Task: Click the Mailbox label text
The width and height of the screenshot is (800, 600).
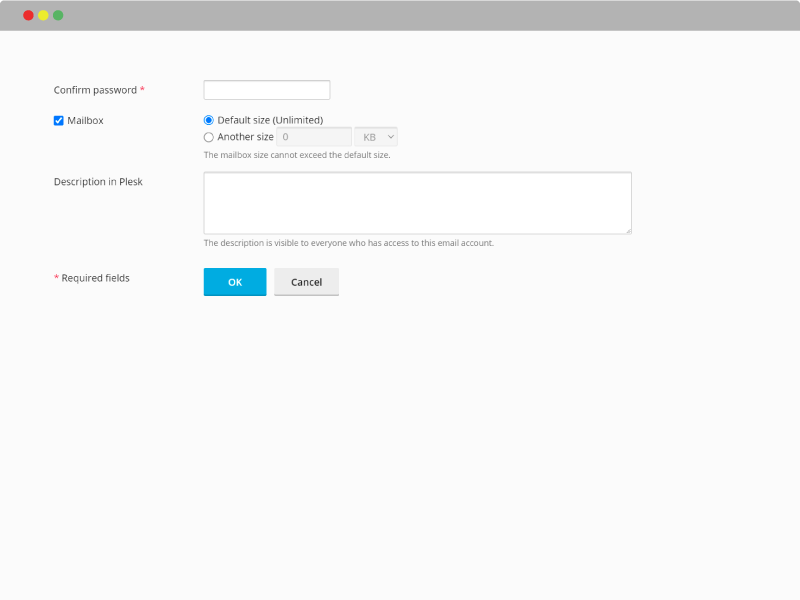Action: 85,120
